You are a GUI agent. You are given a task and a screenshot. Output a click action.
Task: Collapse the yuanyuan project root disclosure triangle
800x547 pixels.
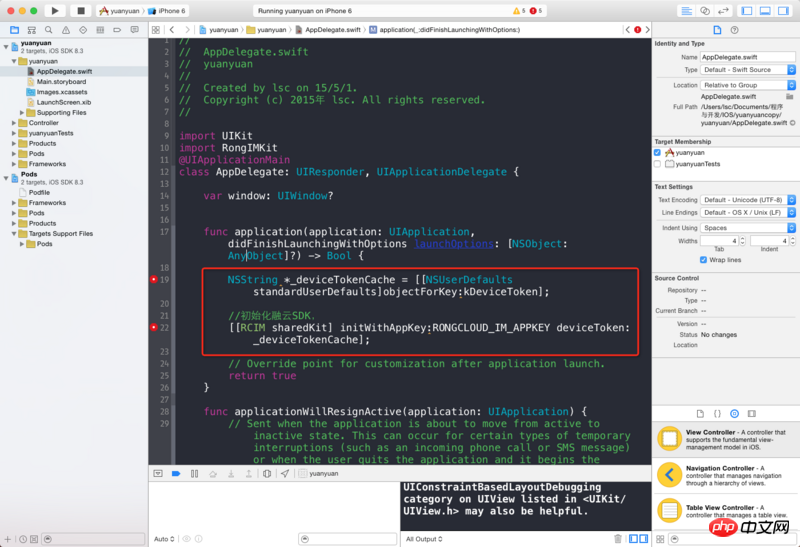pos(6,46)
